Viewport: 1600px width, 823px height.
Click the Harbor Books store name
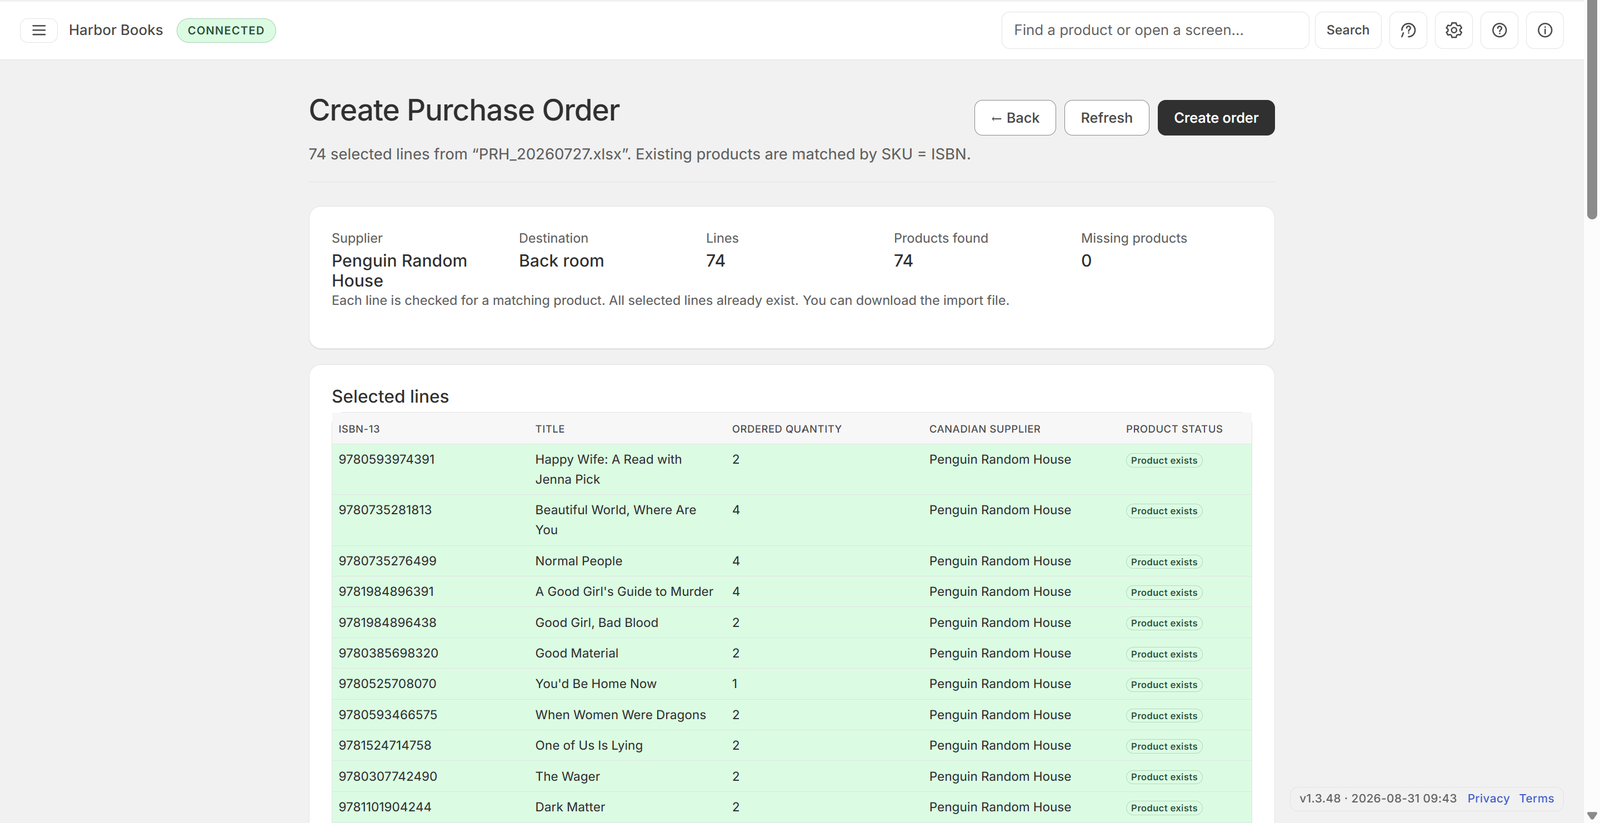click(116, 30)
